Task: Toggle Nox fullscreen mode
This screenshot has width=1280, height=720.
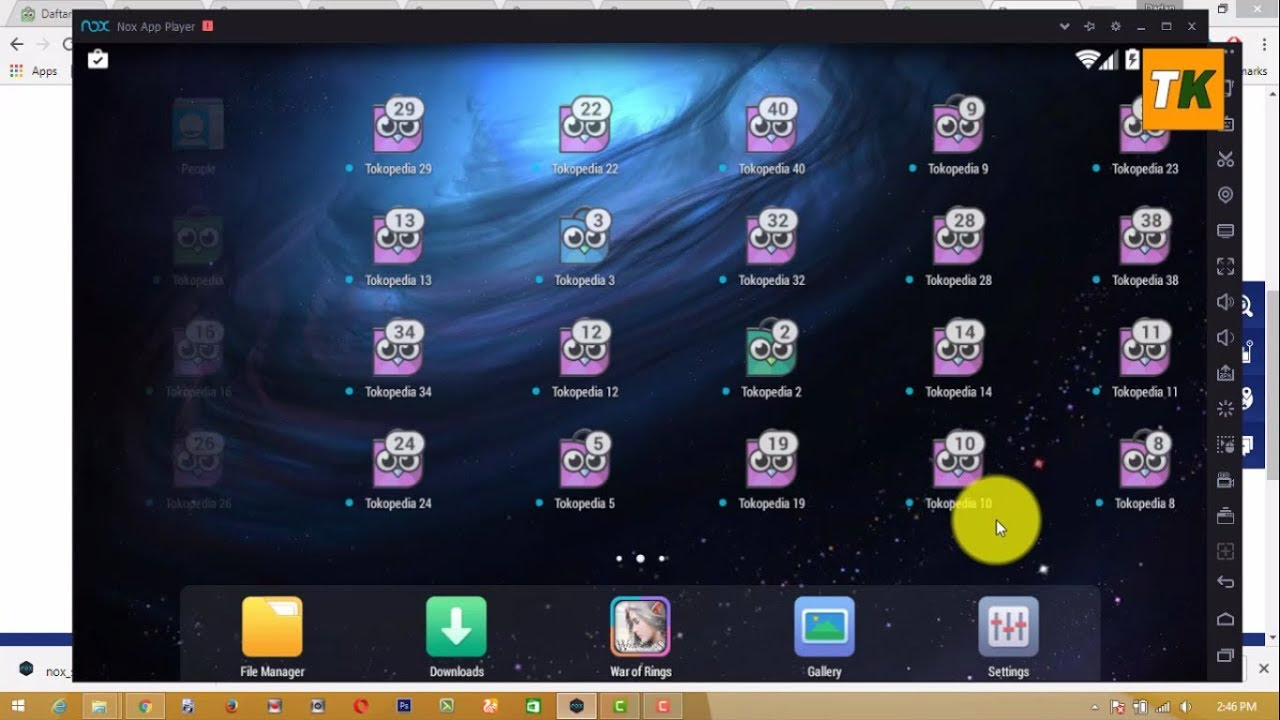Action: [x=1225, y=266]
